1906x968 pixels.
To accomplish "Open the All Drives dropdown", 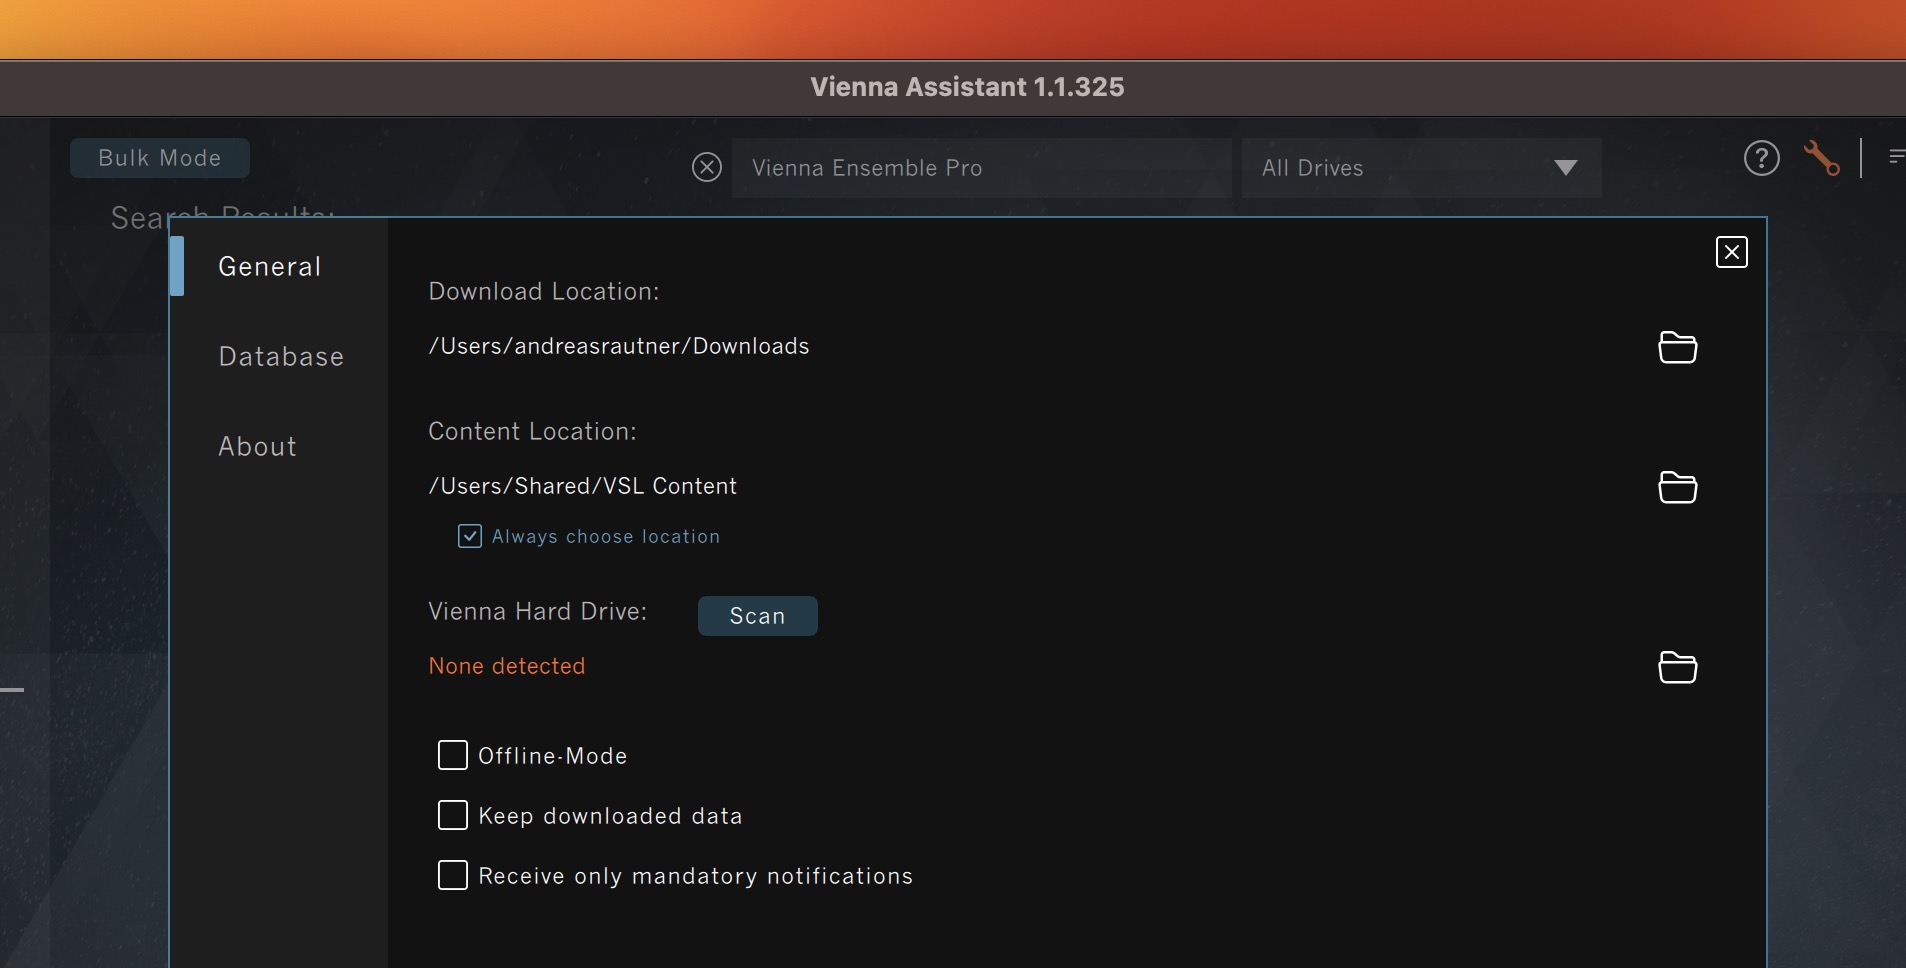I will (x=1421, y=168).
